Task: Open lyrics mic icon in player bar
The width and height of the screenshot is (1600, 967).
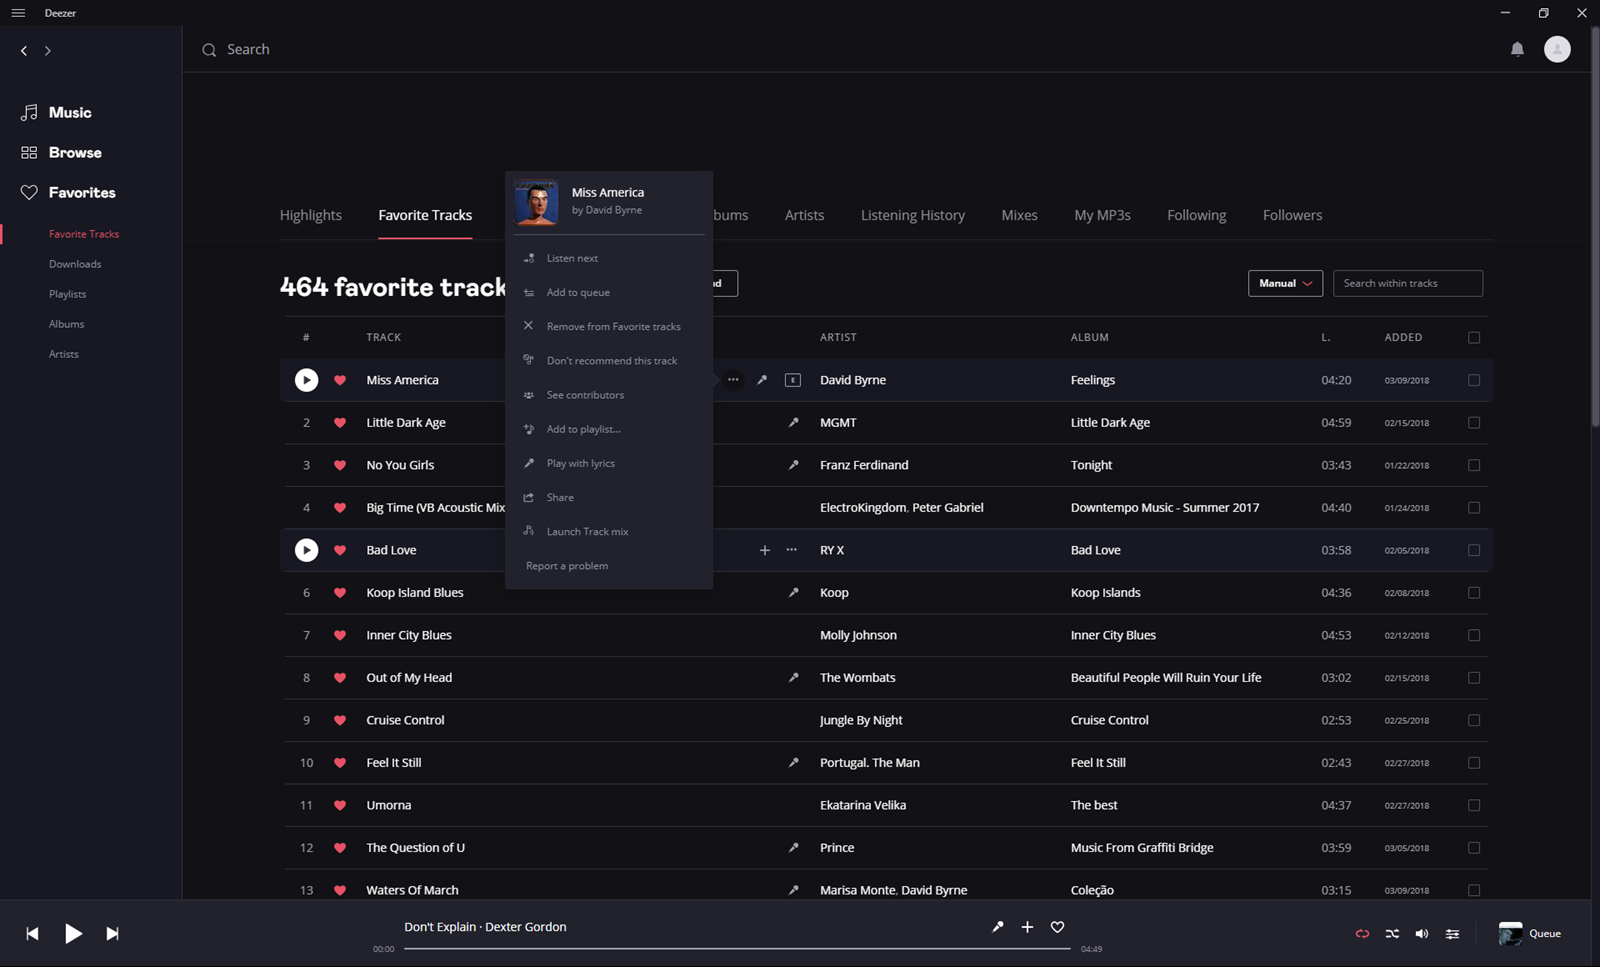Action: (997, 927)
